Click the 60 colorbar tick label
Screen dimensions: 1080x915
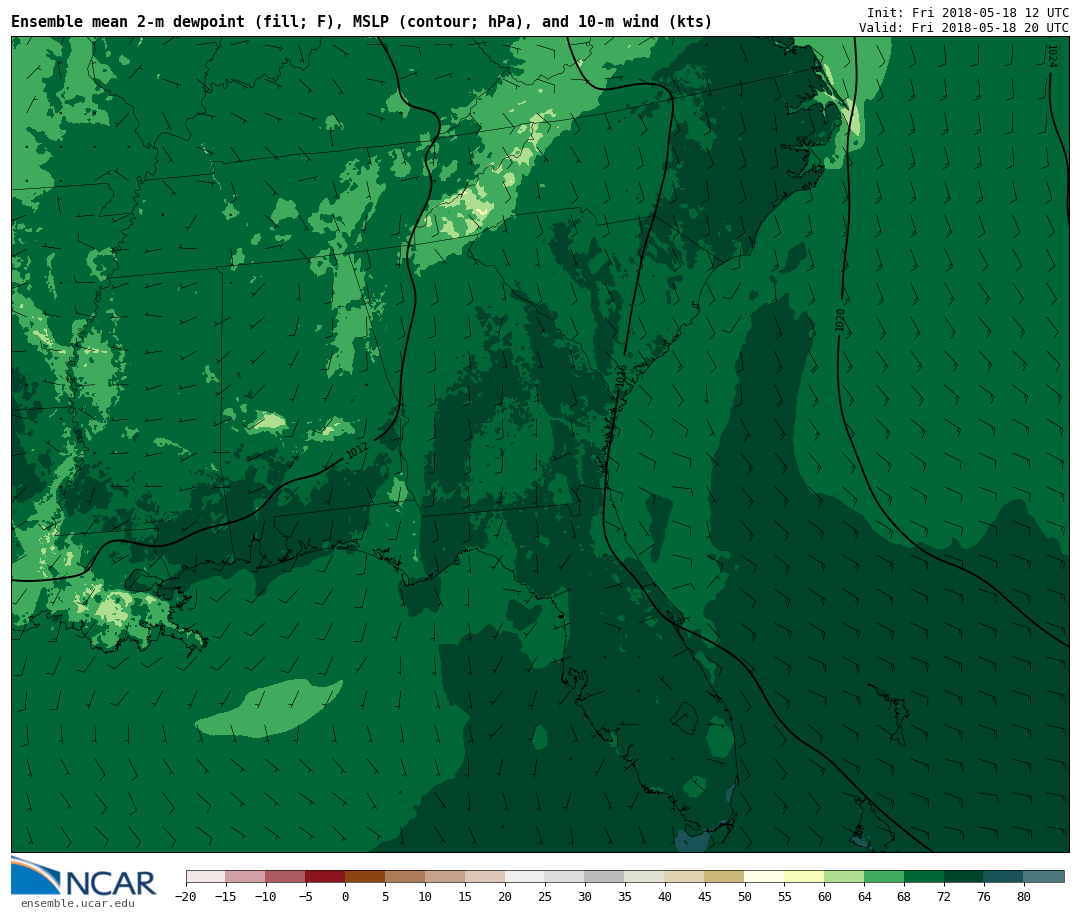(x=825, y=896)
